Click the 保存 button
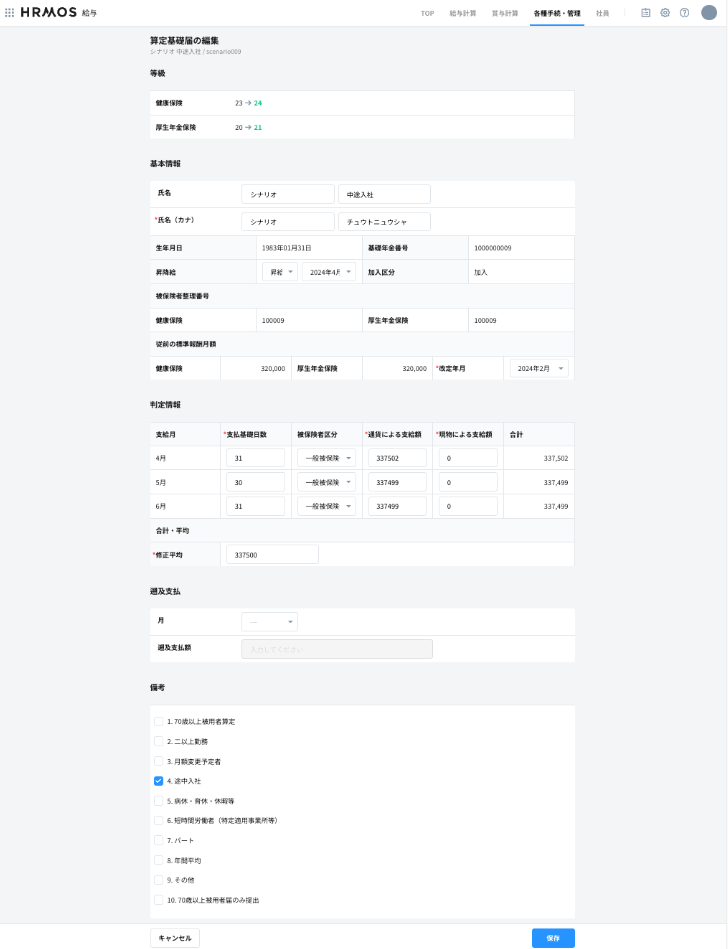728x949 pixels. click(x=553, y=938)
